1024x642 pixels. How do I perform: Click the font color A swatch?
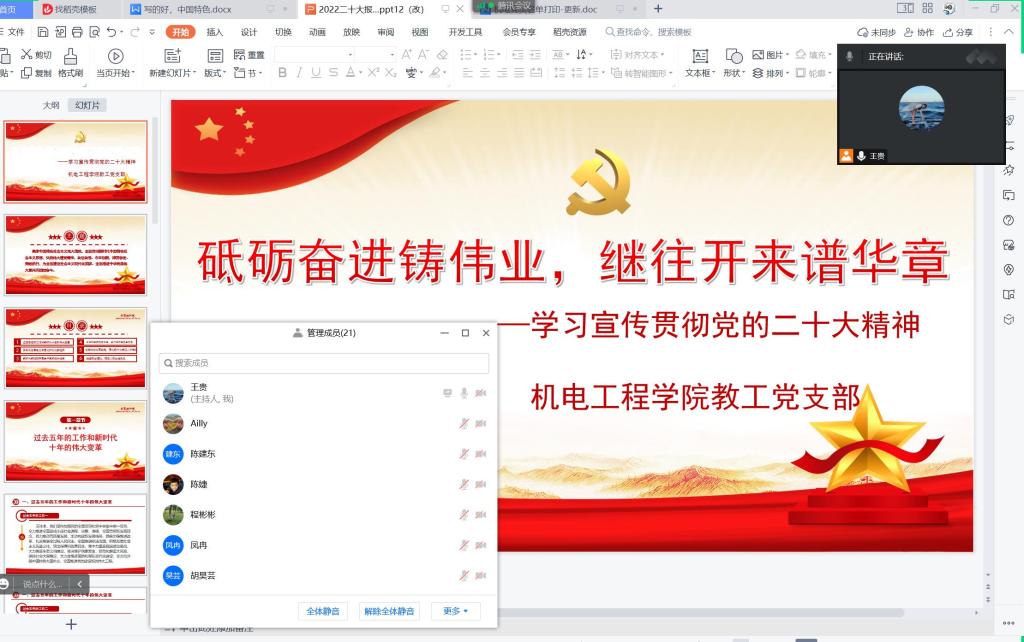[351, 72]
